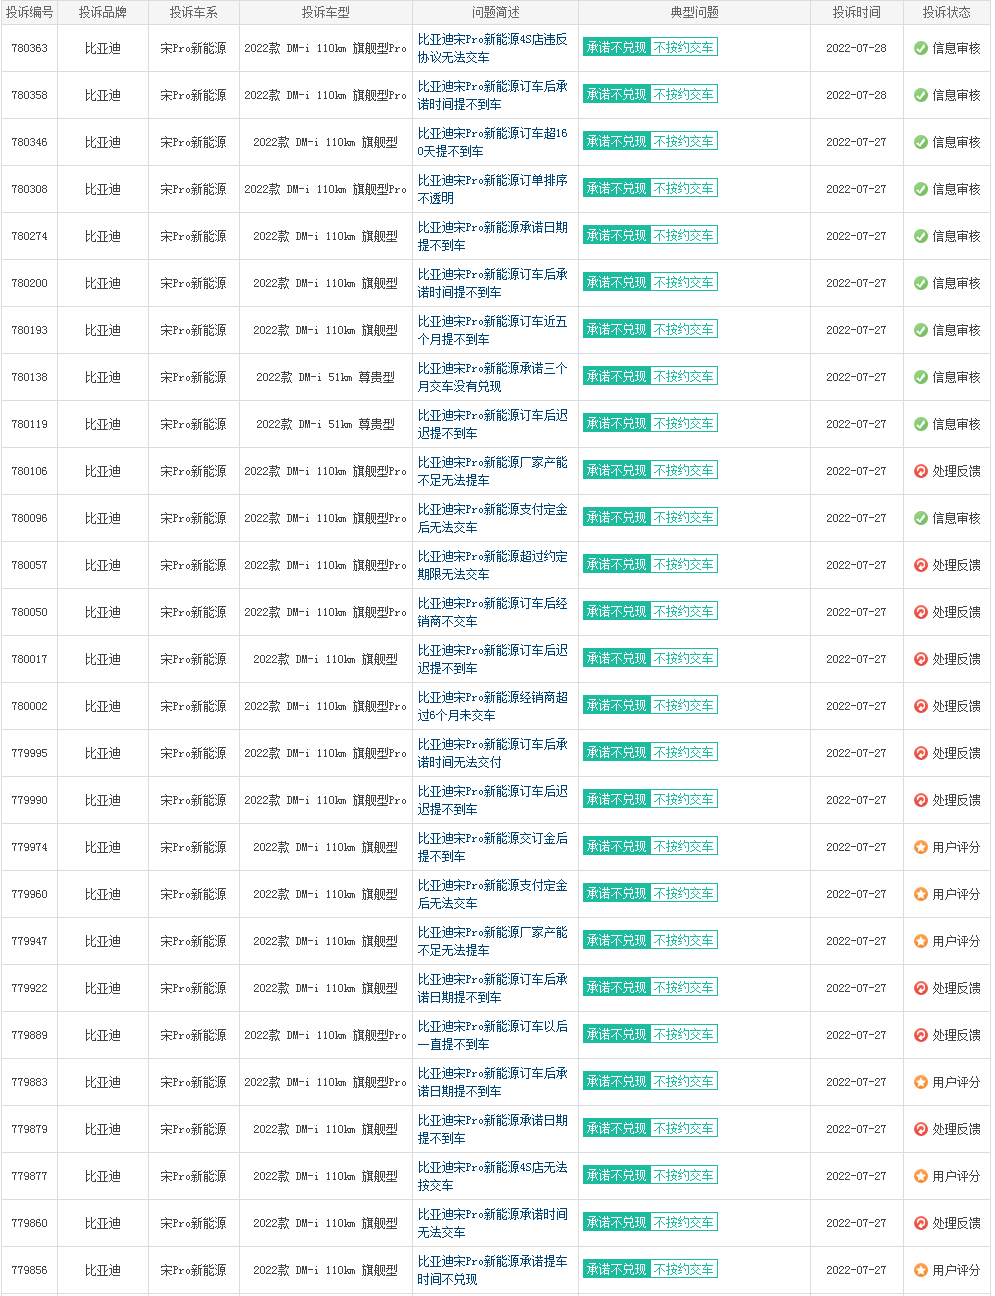The height and width of the screenshot is (1296, 995).
Task: Click complaint number 780346
Action: pyautogui.click(x=29, y=142)
